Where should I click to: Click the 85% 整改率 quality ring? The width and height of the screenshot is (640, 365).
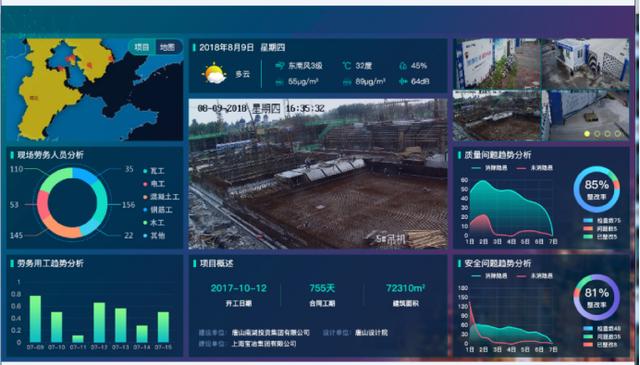point(596,189)
